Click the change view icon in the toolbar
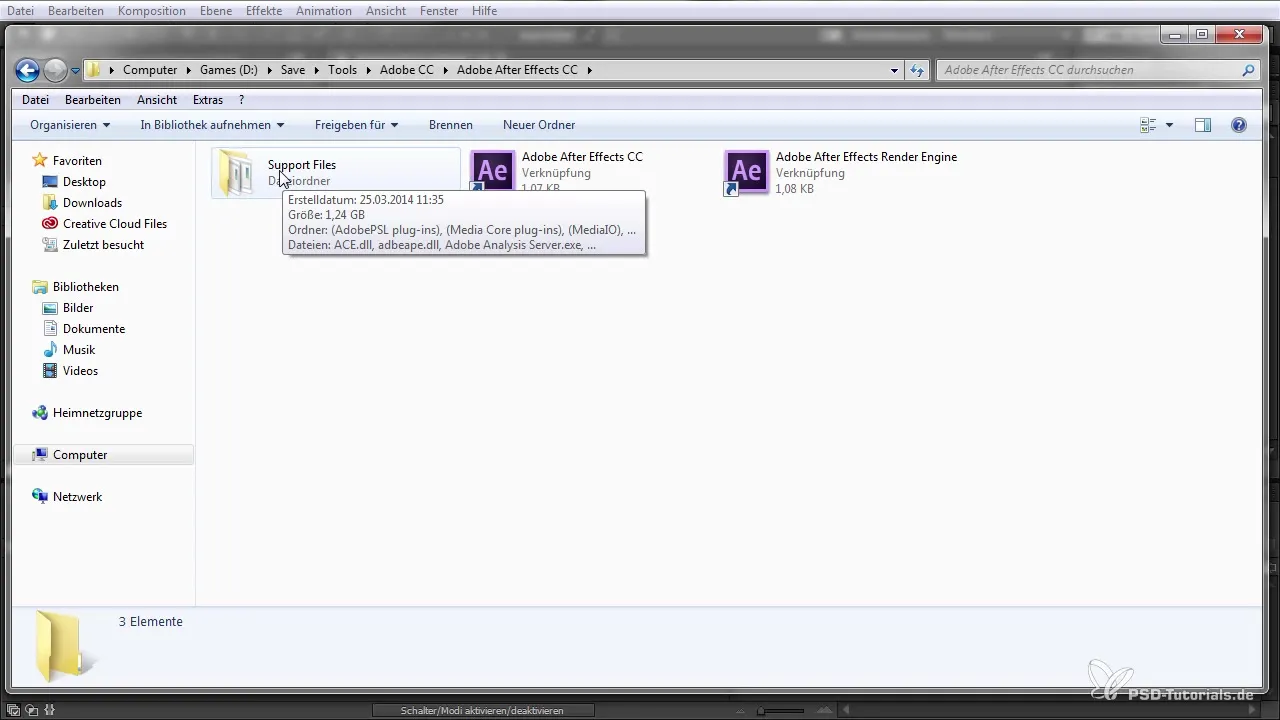 1148,125
